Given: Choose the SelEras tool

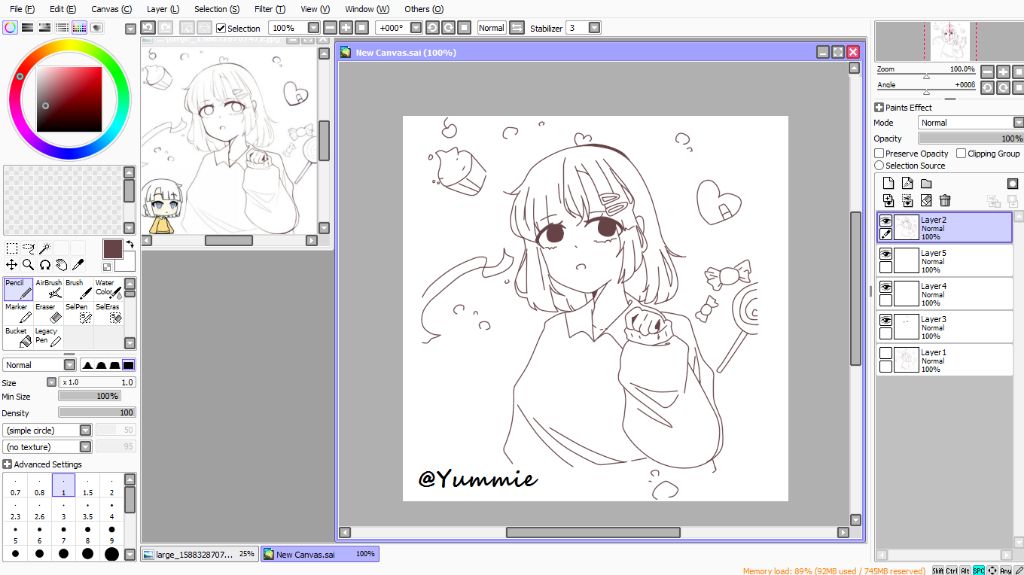Looking at the screenshot, I should [x=108, y=313].
